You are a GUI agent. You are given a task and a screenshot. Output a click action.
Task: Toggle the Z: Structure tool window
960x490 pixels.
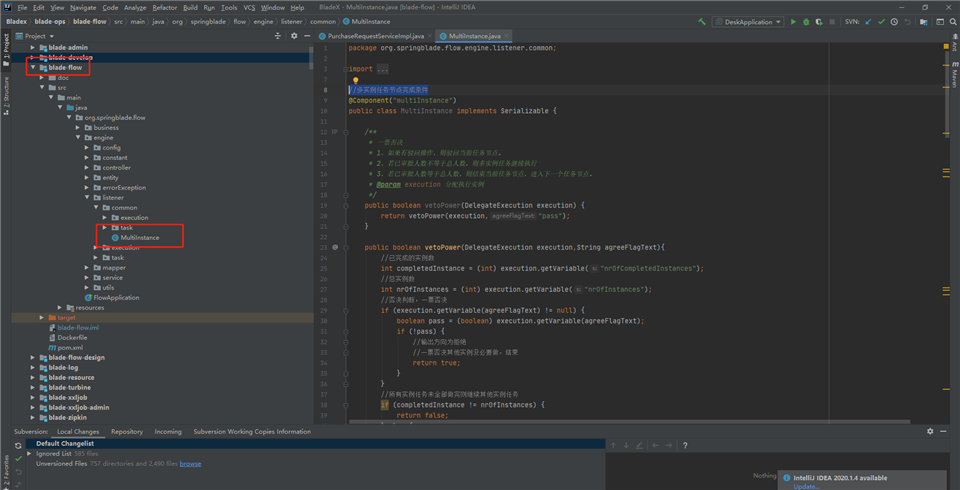point(6,96)
